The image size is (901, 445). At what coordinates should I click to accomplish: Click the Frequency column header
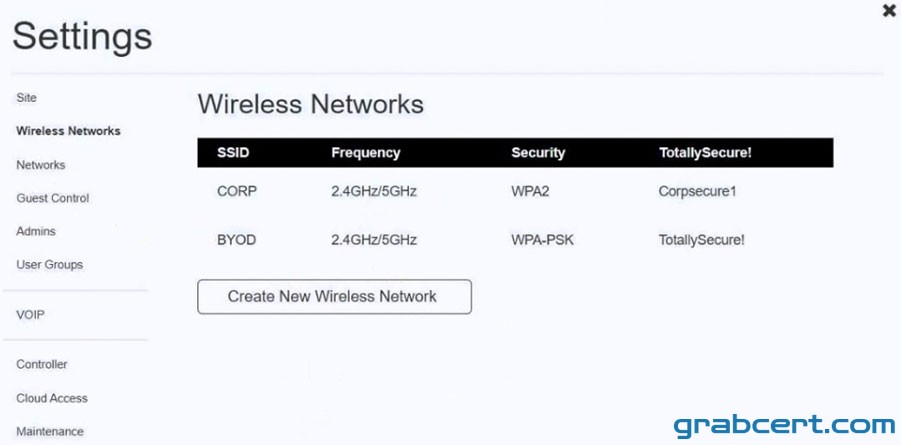tap(365, 153)
